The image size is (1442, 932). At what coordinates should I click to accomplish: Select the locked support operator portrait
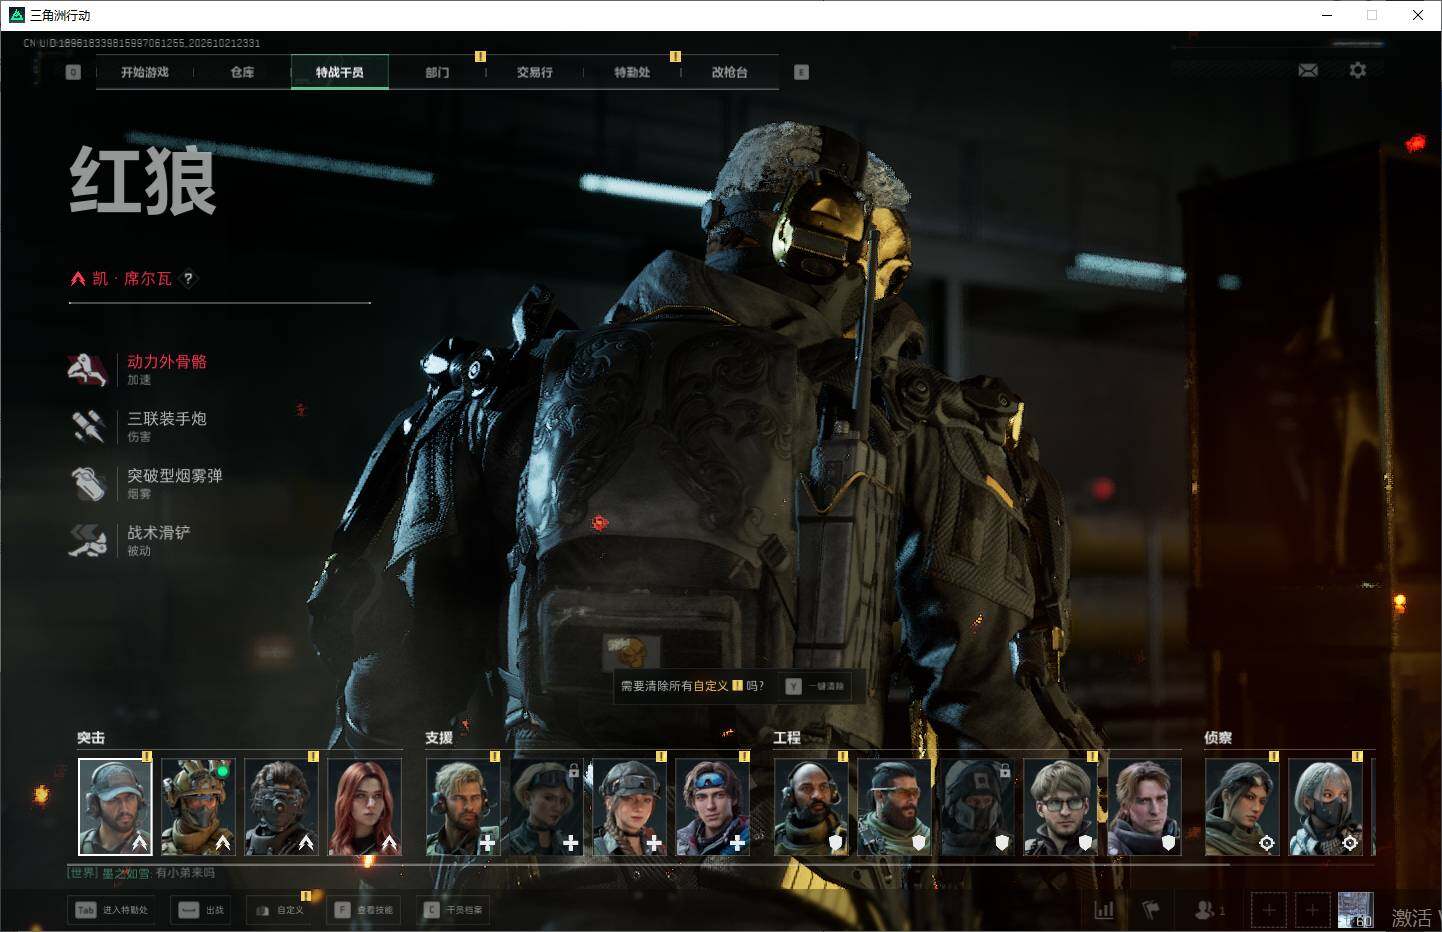(x=546, y=807)
